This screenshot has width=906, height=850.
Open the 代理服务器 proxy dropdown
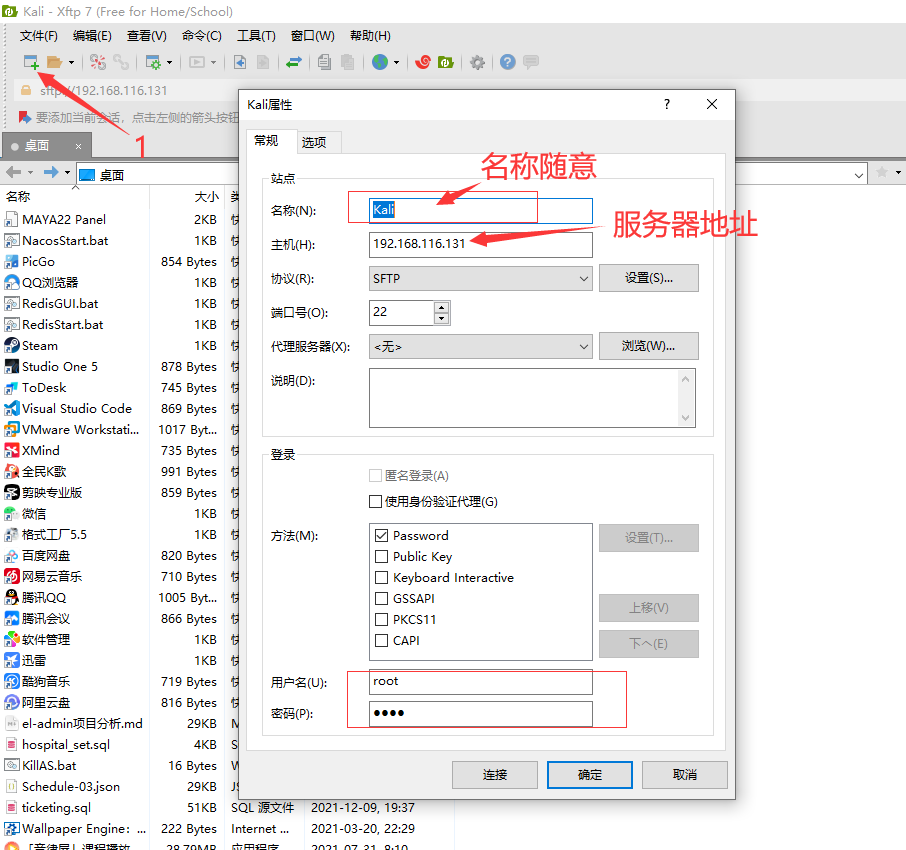pyautogui.click(x=481, y=347)
